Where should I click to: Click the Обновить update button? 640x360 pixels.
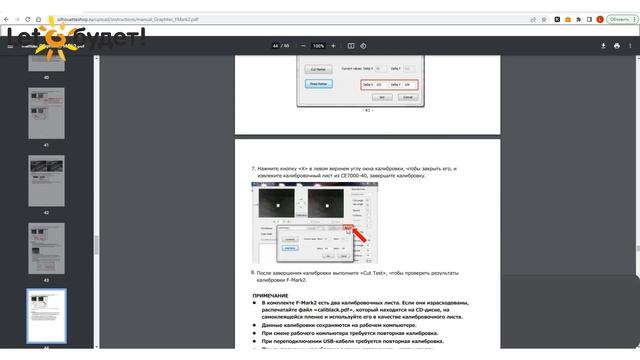620,19
